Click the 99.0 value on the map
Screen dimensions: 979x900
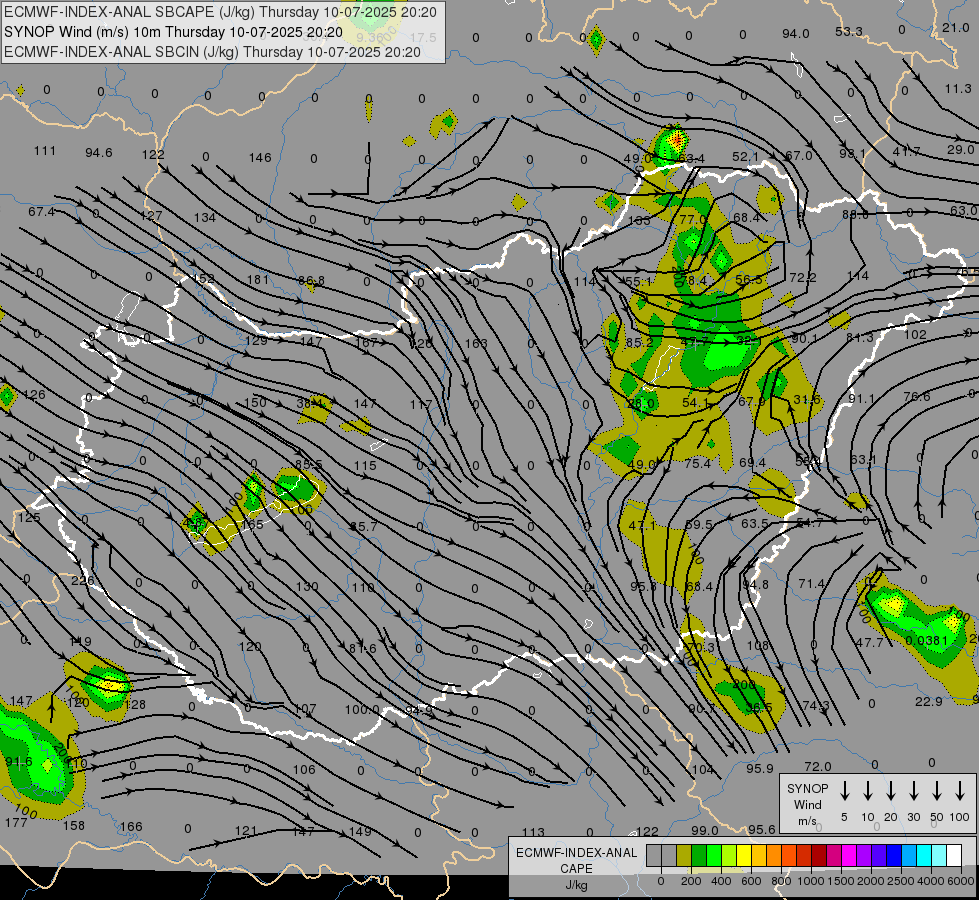(x=705, y=831)
